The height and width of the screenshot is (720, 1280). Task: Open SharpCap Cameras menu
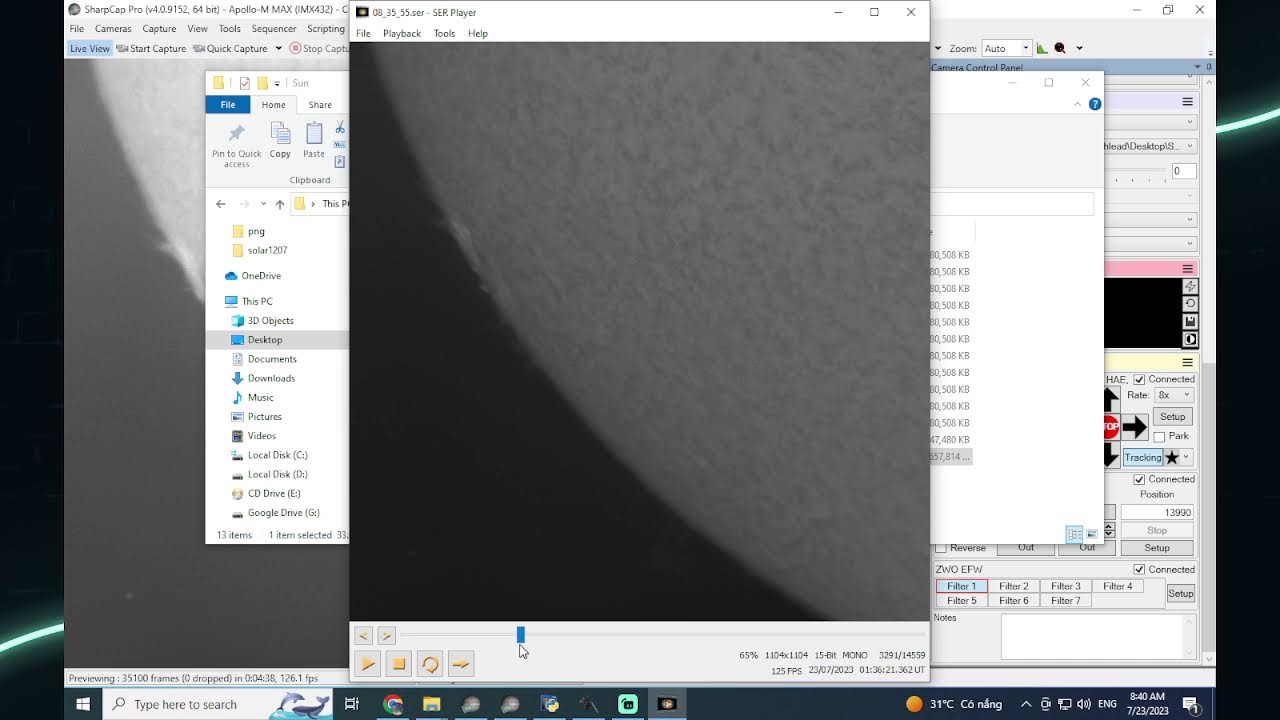(x=113, y=29)
